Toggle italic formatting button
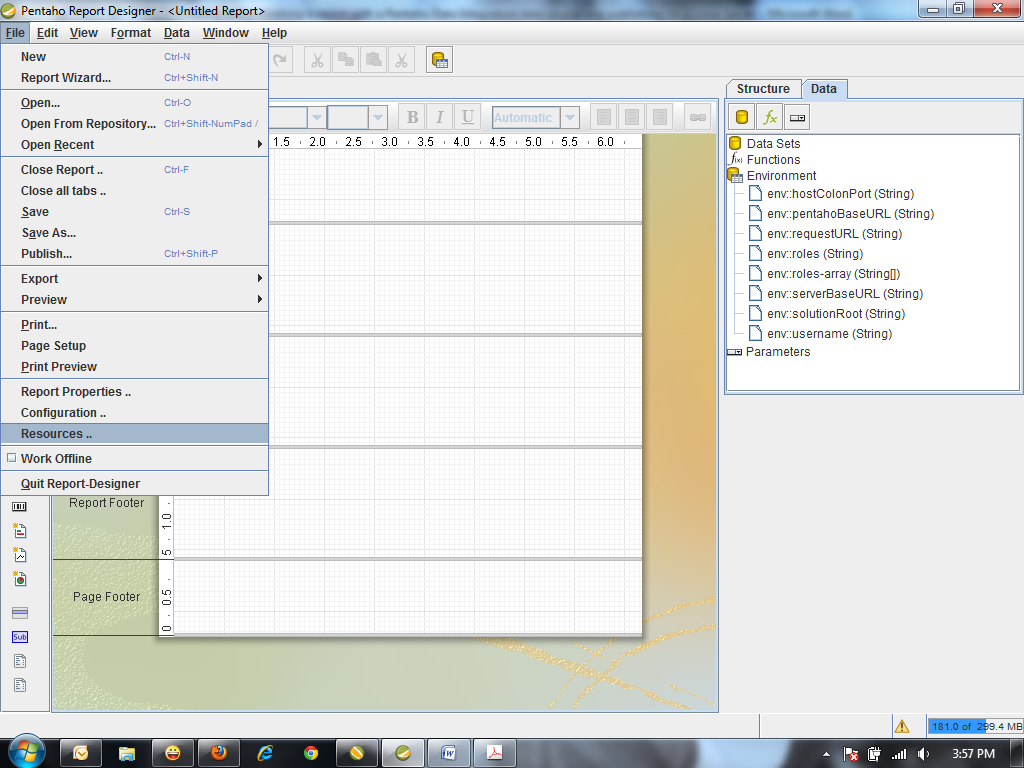 pyautogui.click(x=440, y=118)
